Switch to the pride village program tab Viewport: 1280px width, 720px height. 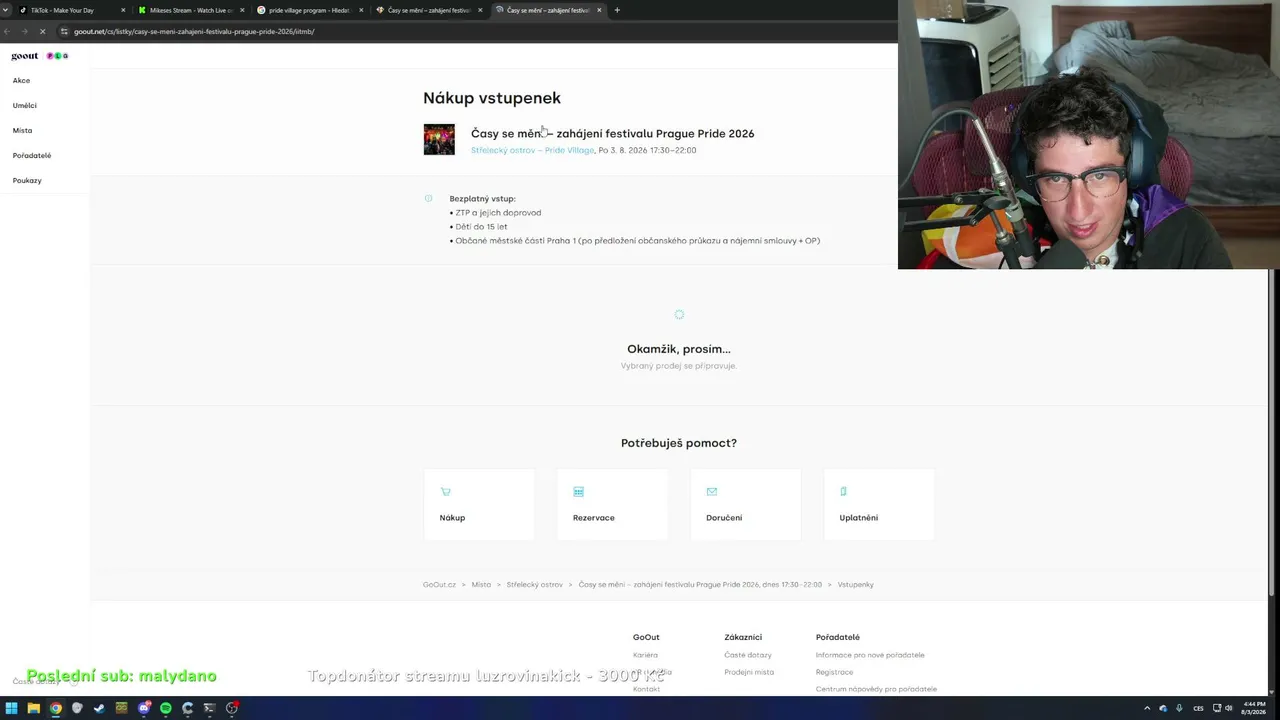click(310, 10)
